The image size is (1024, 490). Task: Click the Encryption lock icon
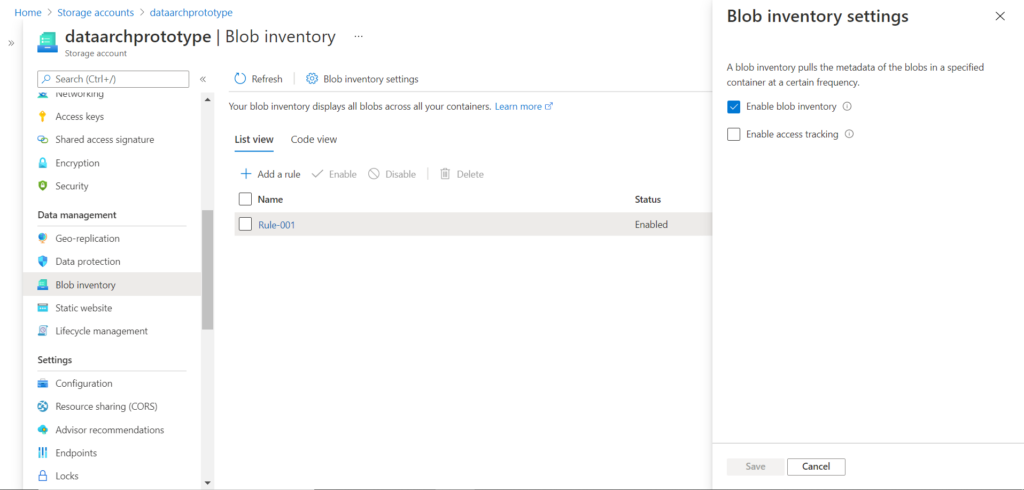click(x=43, y=163)
